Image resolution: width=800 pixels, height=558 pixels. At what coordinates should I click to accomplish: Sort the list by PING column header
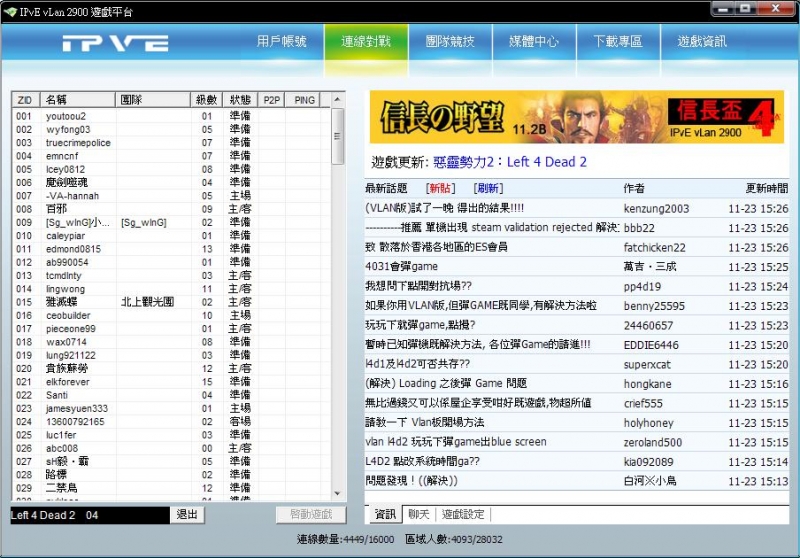point(304,100)
